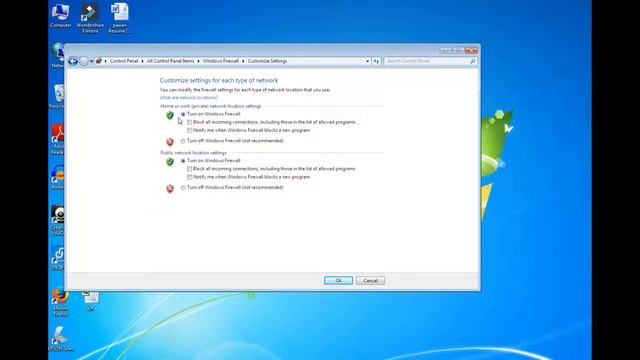Viewport: 640px width, 360px height.
Task: Select the Mozilla Firefox desktop shortcut
Action: (60, 302)
